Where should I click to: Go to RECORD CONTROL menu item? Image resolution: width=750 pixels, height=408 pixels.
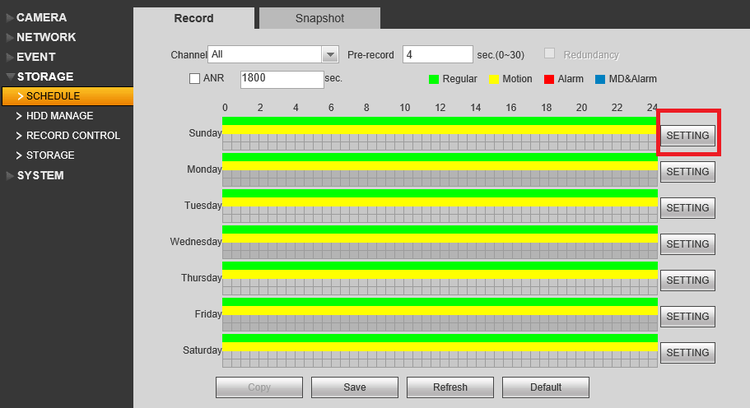[x=73, y=135]
